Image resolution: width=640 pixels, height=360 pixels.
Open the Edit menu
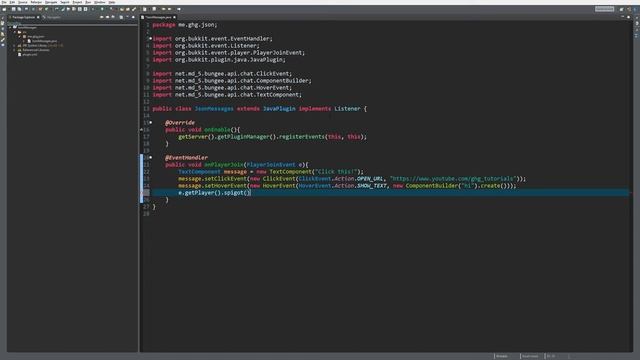coord(12,2)
